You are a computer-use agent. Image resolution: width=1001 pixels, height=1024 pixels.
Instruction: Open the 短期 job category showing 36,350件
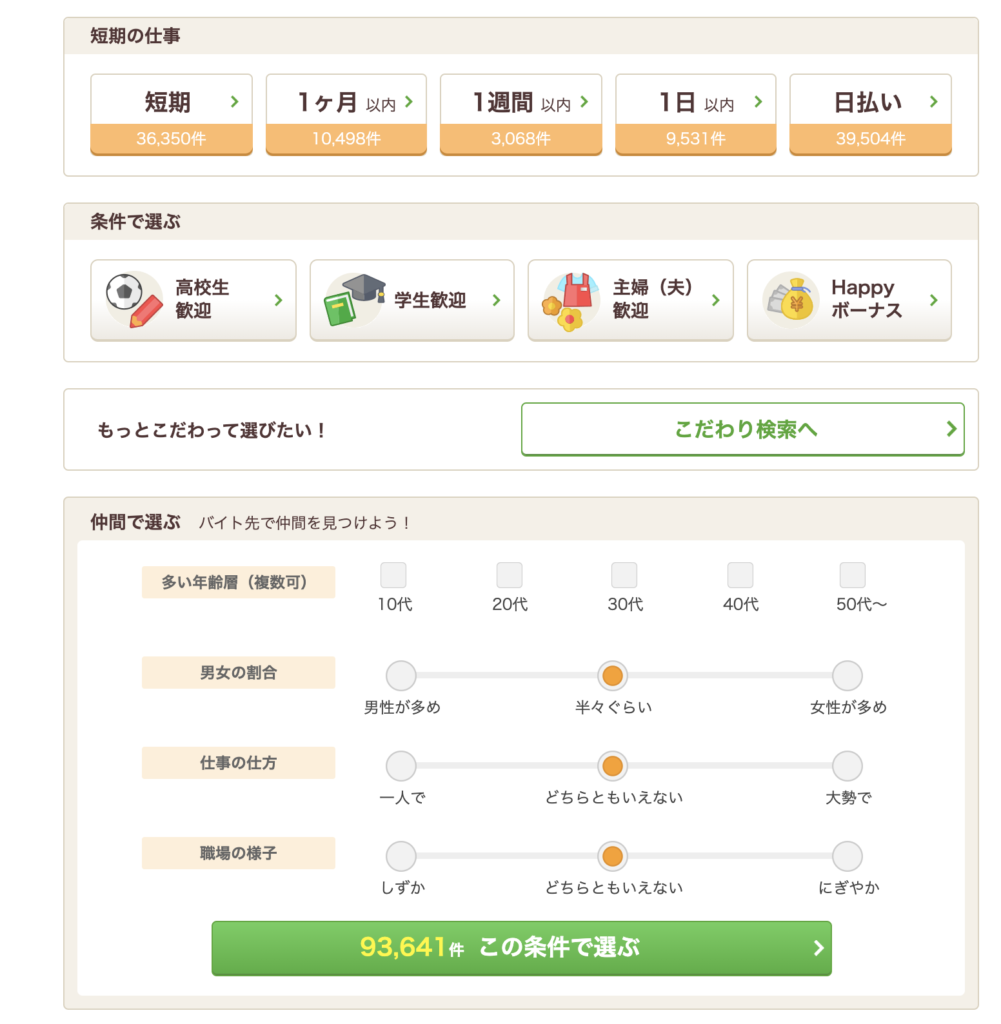[x=170, y=112]
